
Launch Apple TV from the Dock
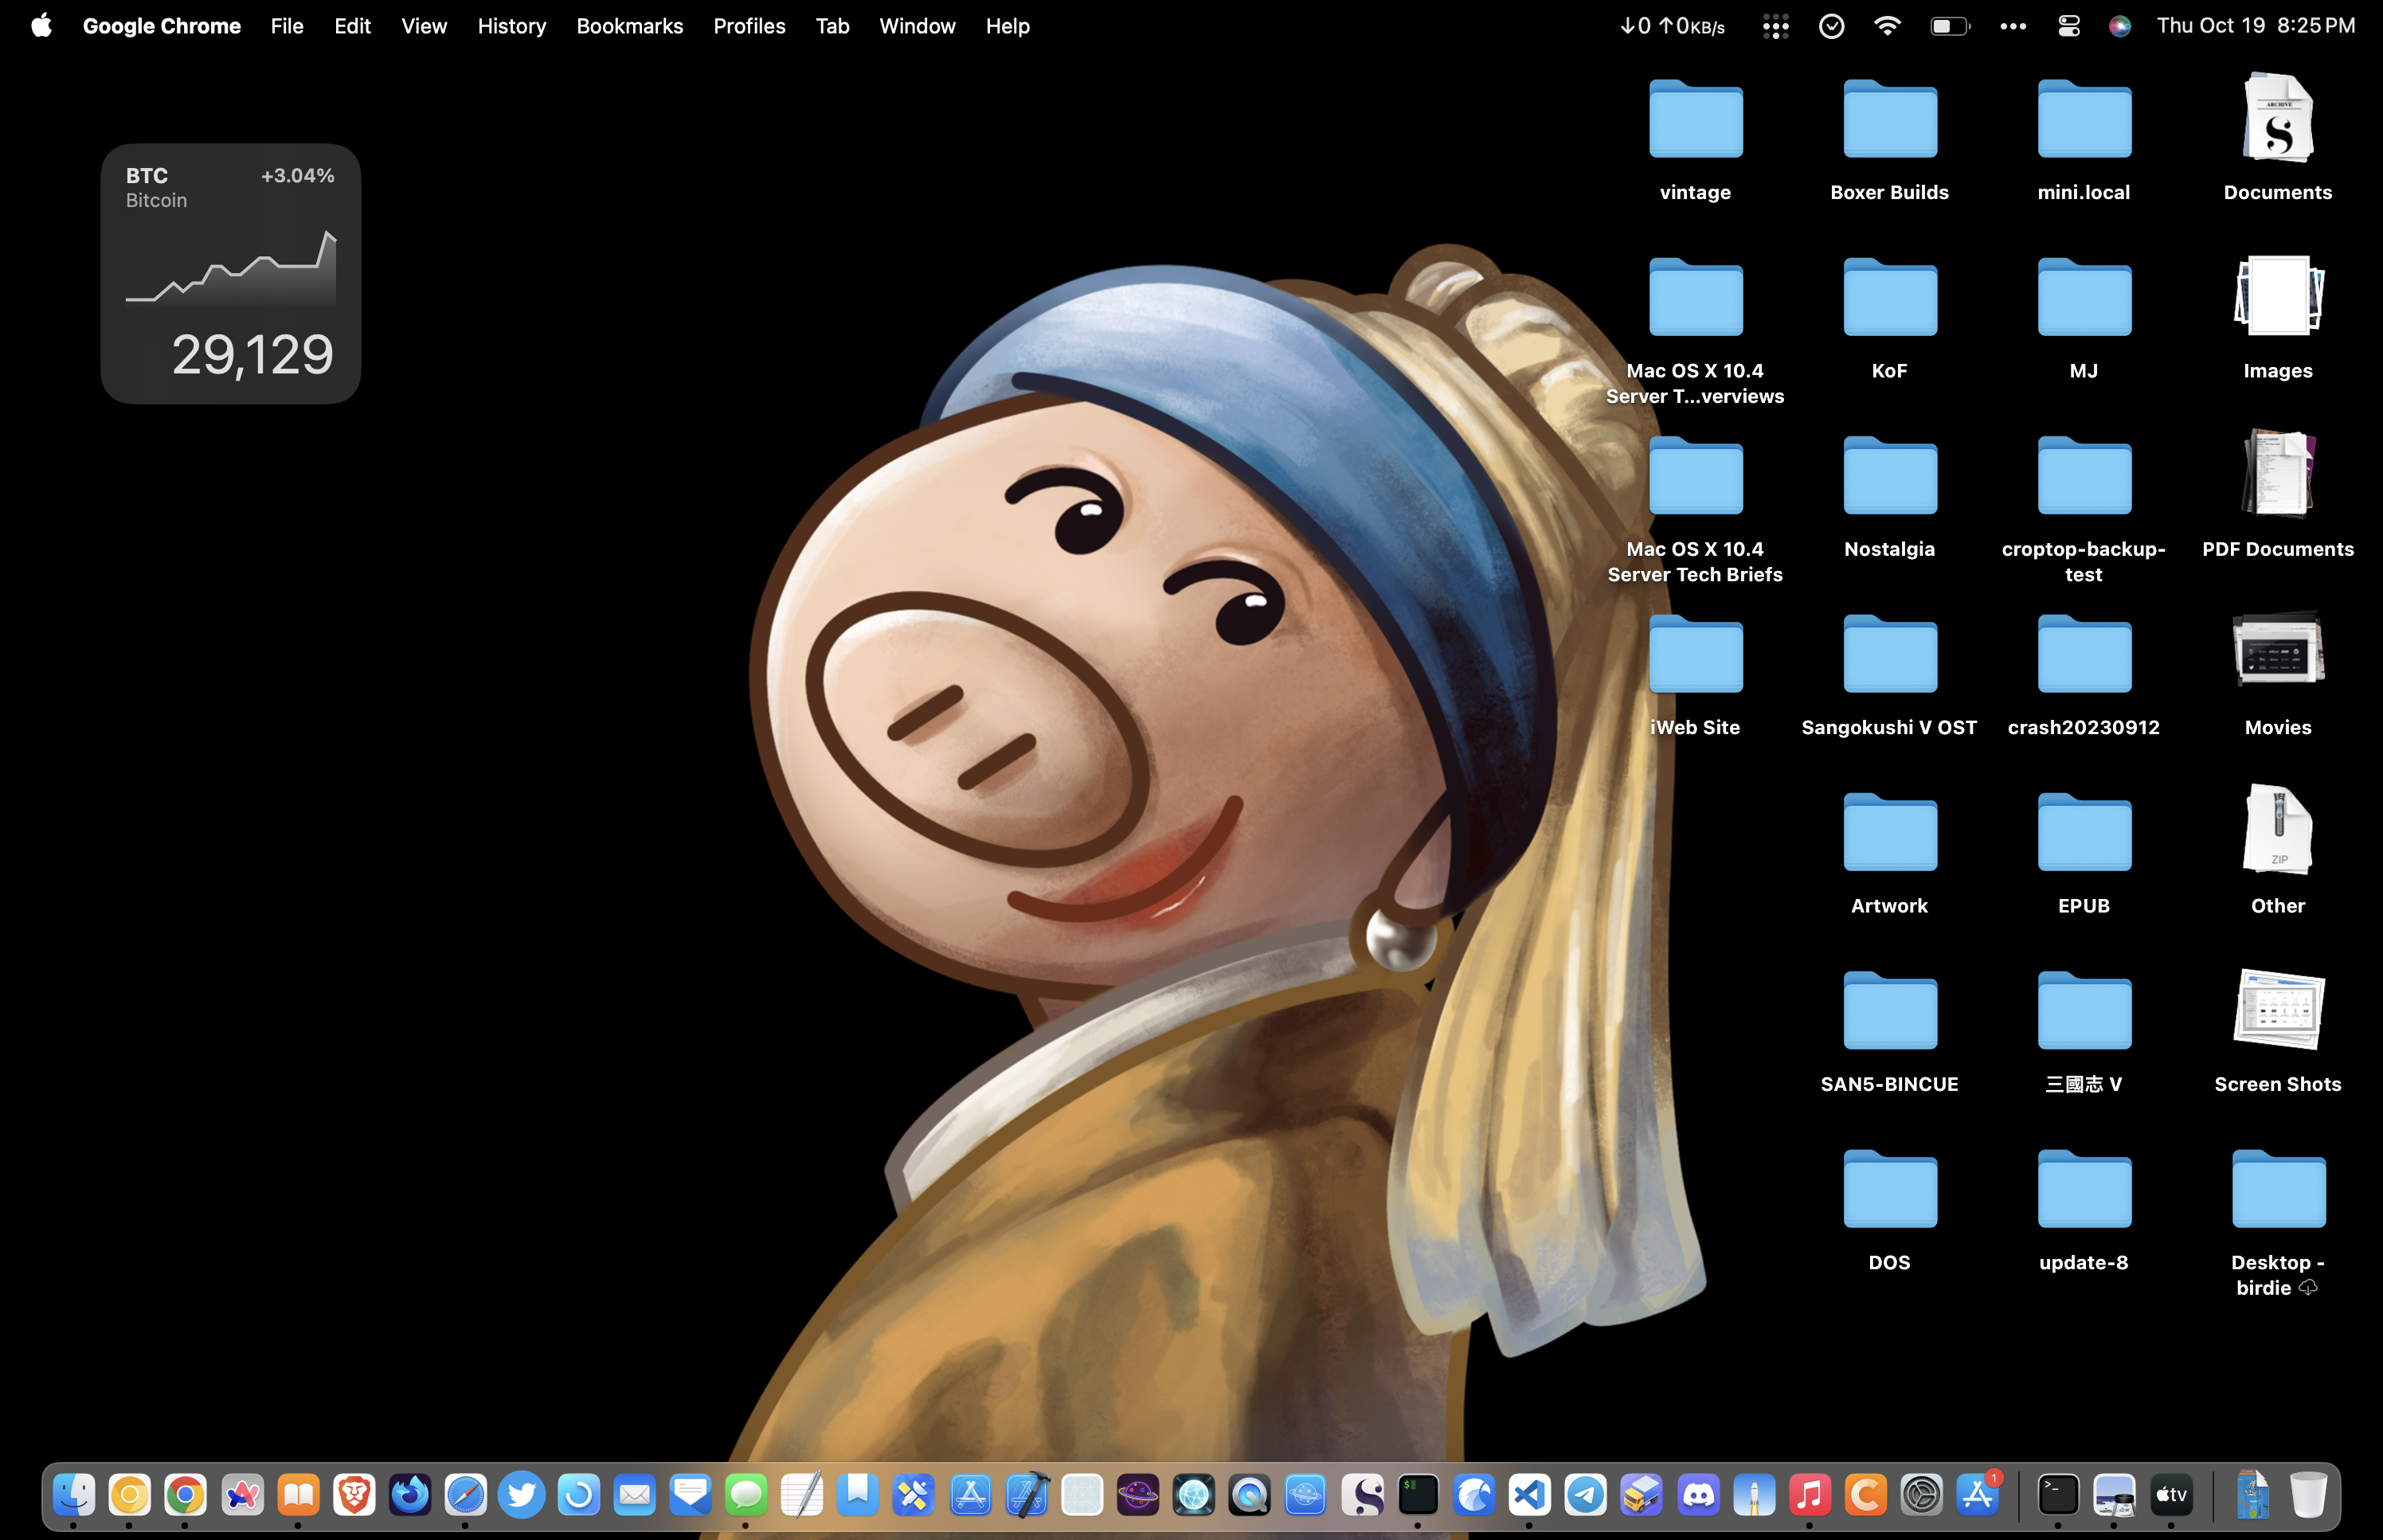2170,1495
